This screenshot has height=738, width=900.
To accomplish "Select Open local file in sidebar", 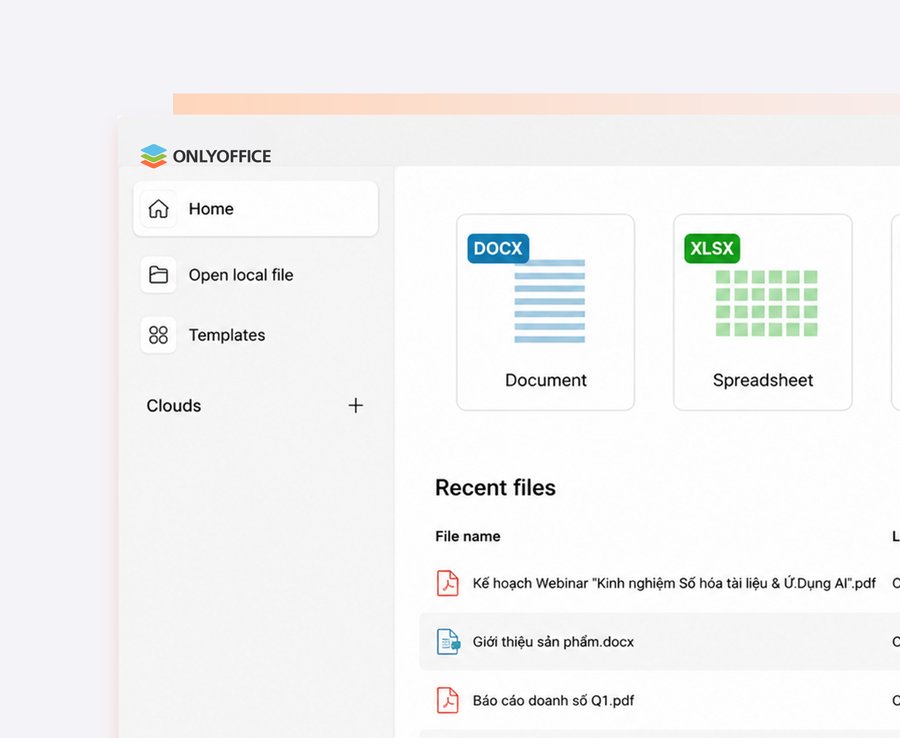I will (x=255, y=275).
